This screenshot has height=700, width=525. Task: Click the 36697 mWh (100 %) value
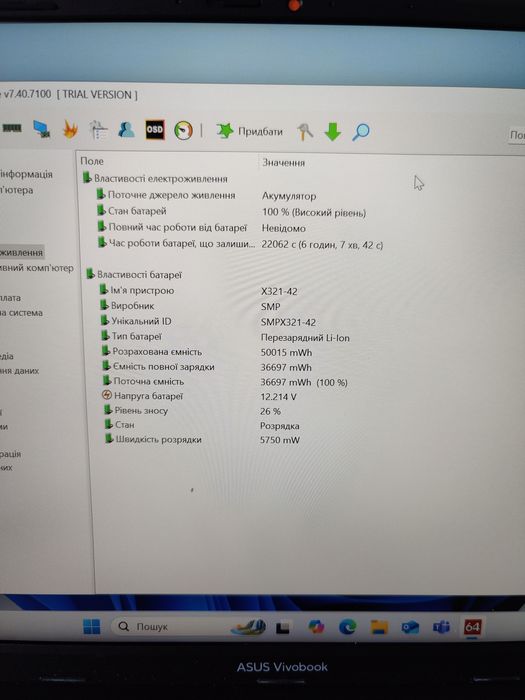point(304,382)
